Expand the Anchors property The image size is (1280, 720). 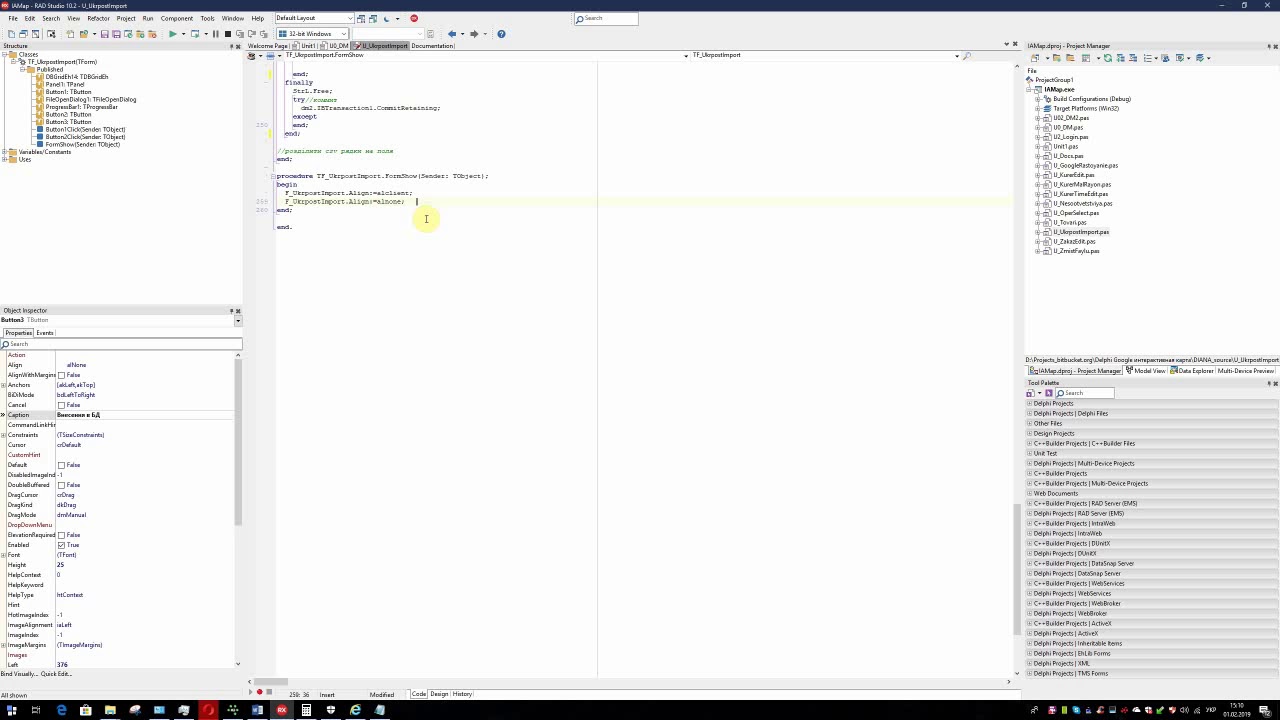(3, 385)
